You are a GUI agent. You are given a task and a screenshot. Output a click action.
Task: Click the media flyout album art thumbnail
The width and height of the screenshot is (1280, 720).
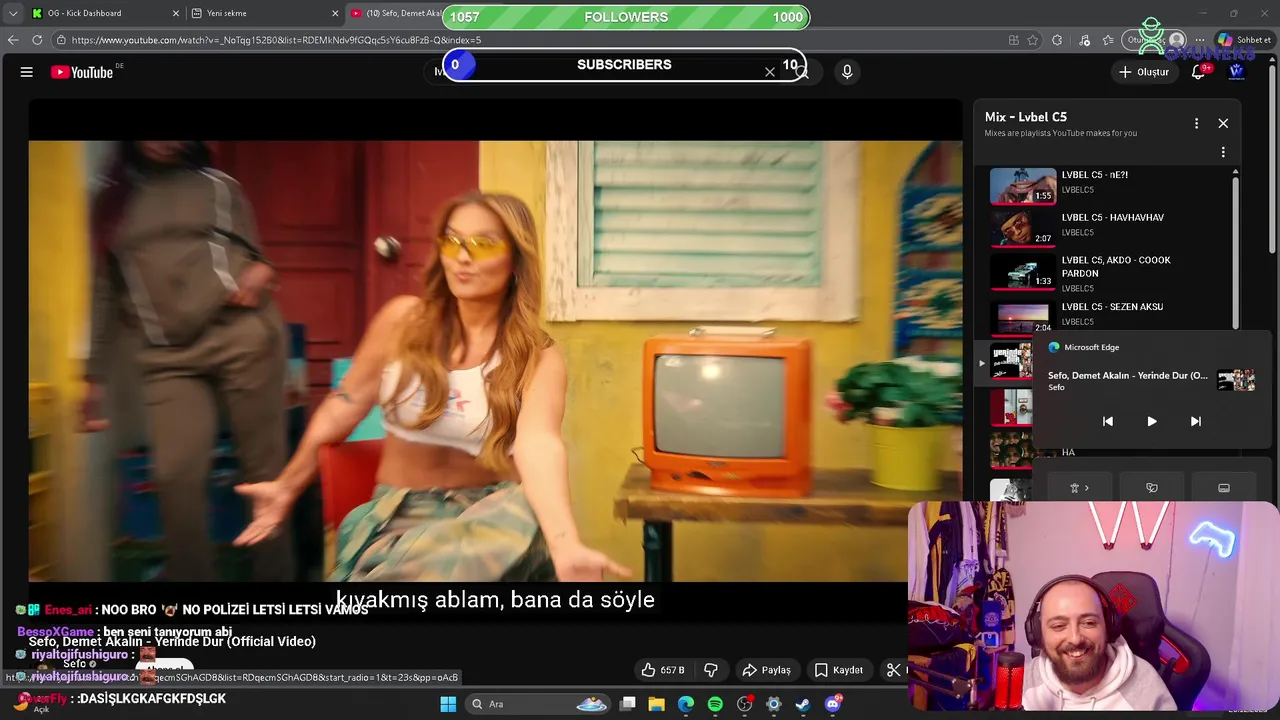[1236, 380]
